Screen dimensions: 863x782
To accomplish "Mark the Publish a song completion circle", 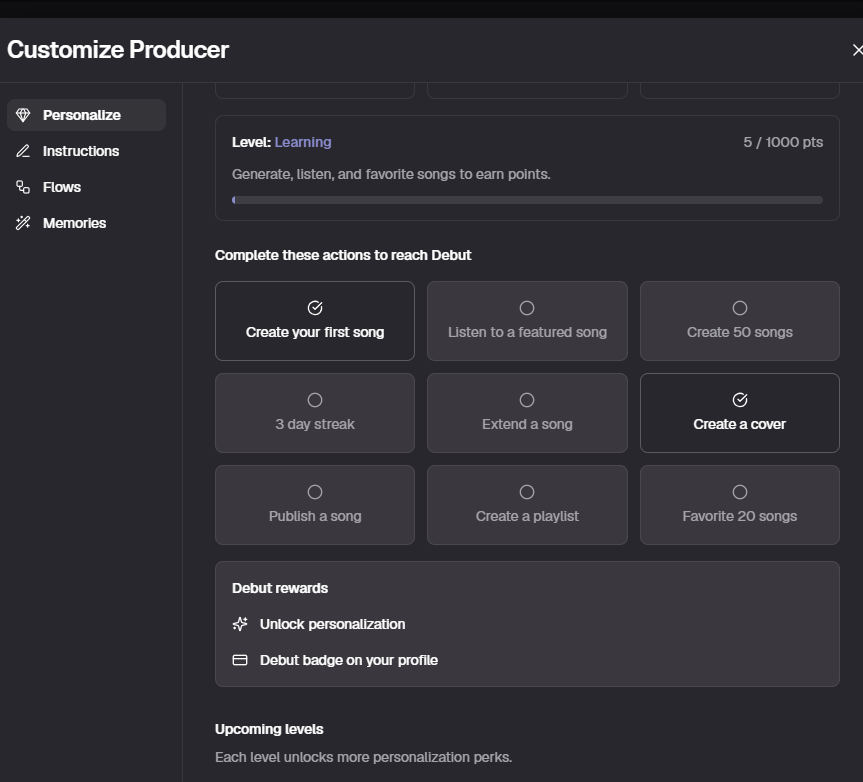I will [314, 491].
